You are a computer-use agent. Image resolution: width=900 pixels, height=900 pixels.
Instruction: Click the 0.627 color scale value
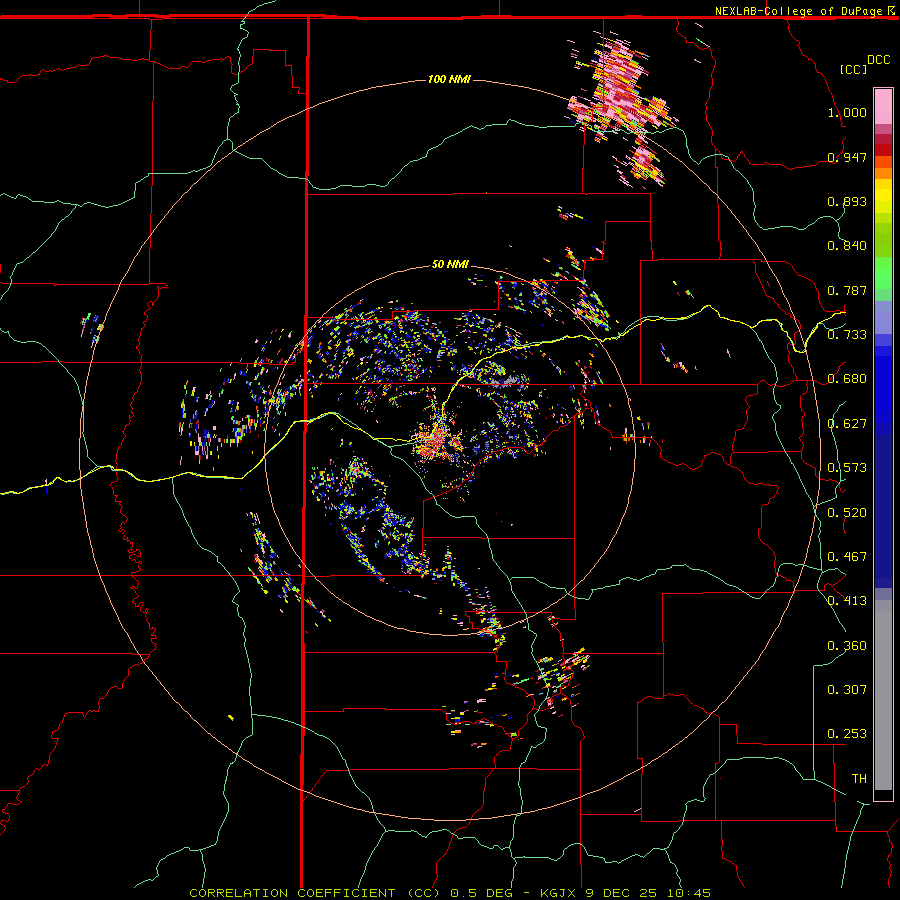tap(847, 424)
